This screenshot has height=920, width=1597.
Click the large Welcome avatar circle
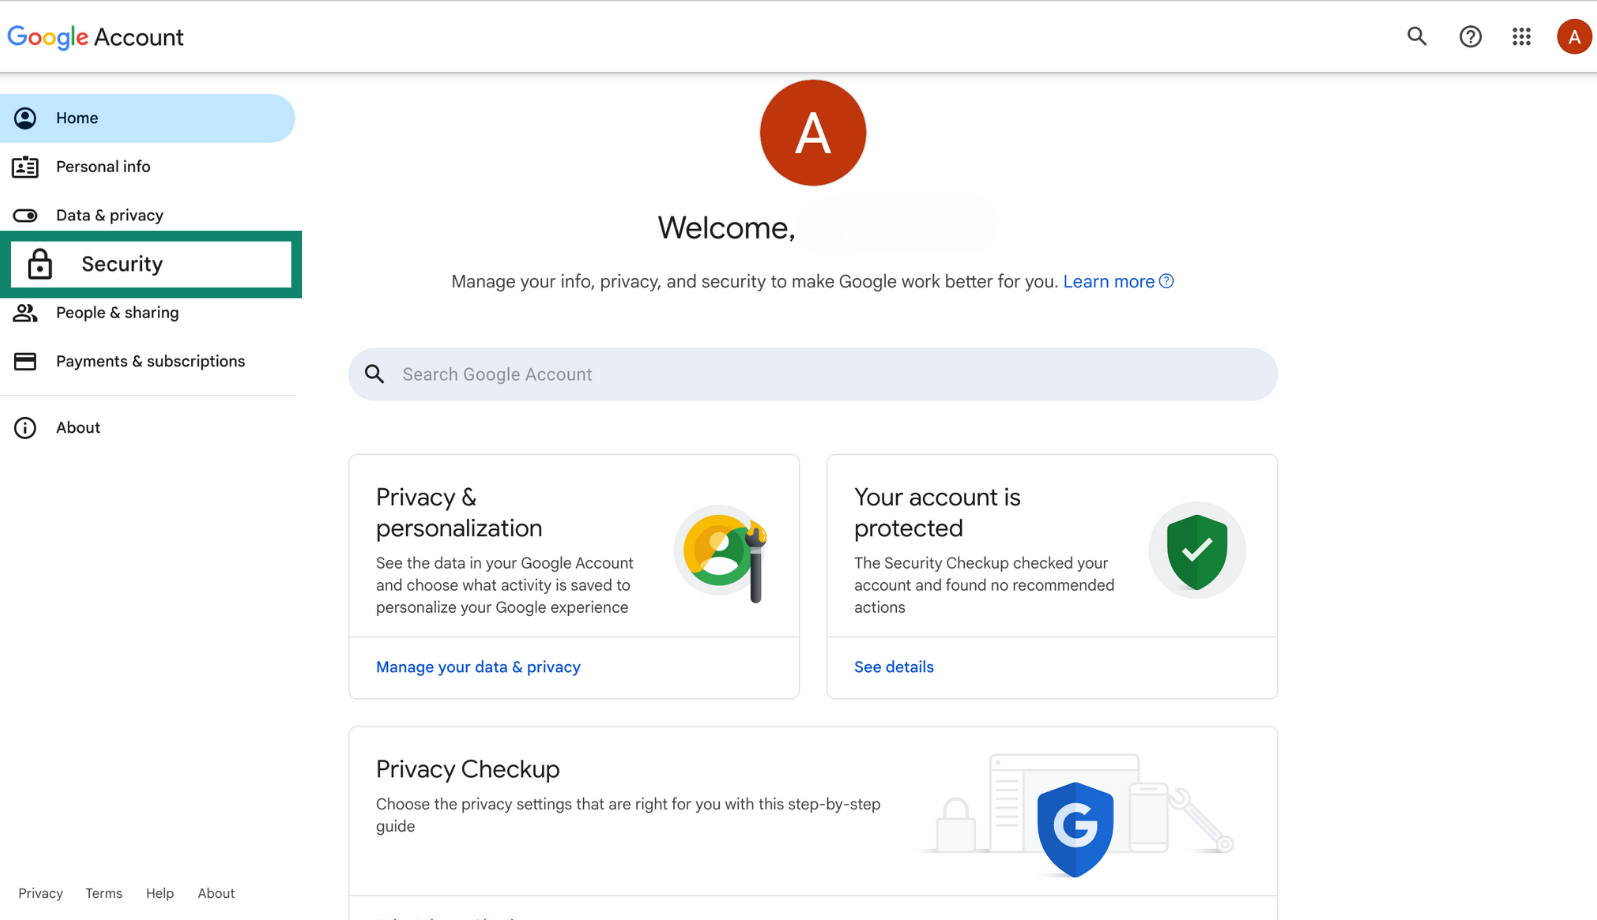coord(812,132)
